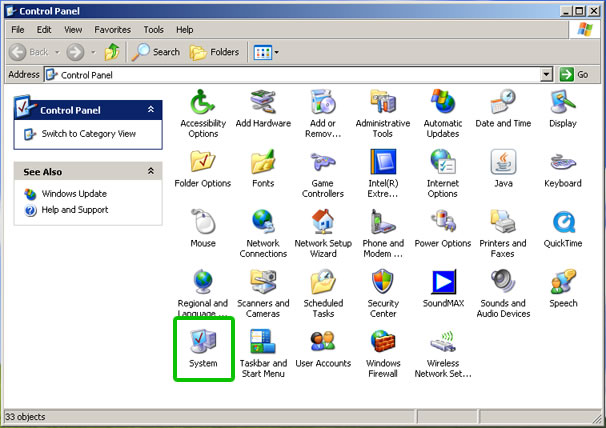The height and width of the screenshot is (428, 606).
Task: Open Scheduled Tasks
Action: [x=323, y=293]
